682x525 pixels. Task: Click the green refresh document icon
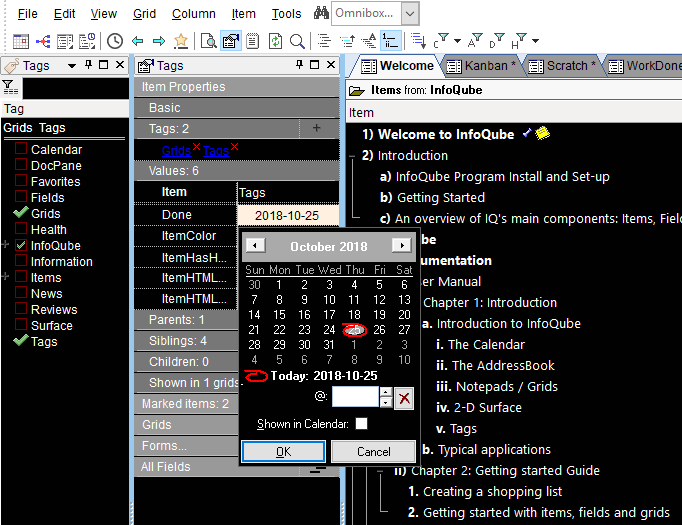274,41
